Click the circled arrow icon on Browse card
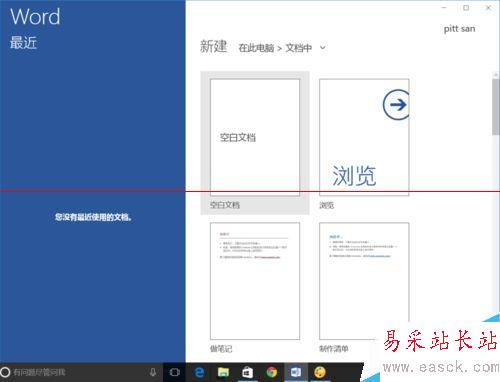Image resolution: width=500 pixels, height=382 pixels. pyautogui.click(x=396, y=105)
